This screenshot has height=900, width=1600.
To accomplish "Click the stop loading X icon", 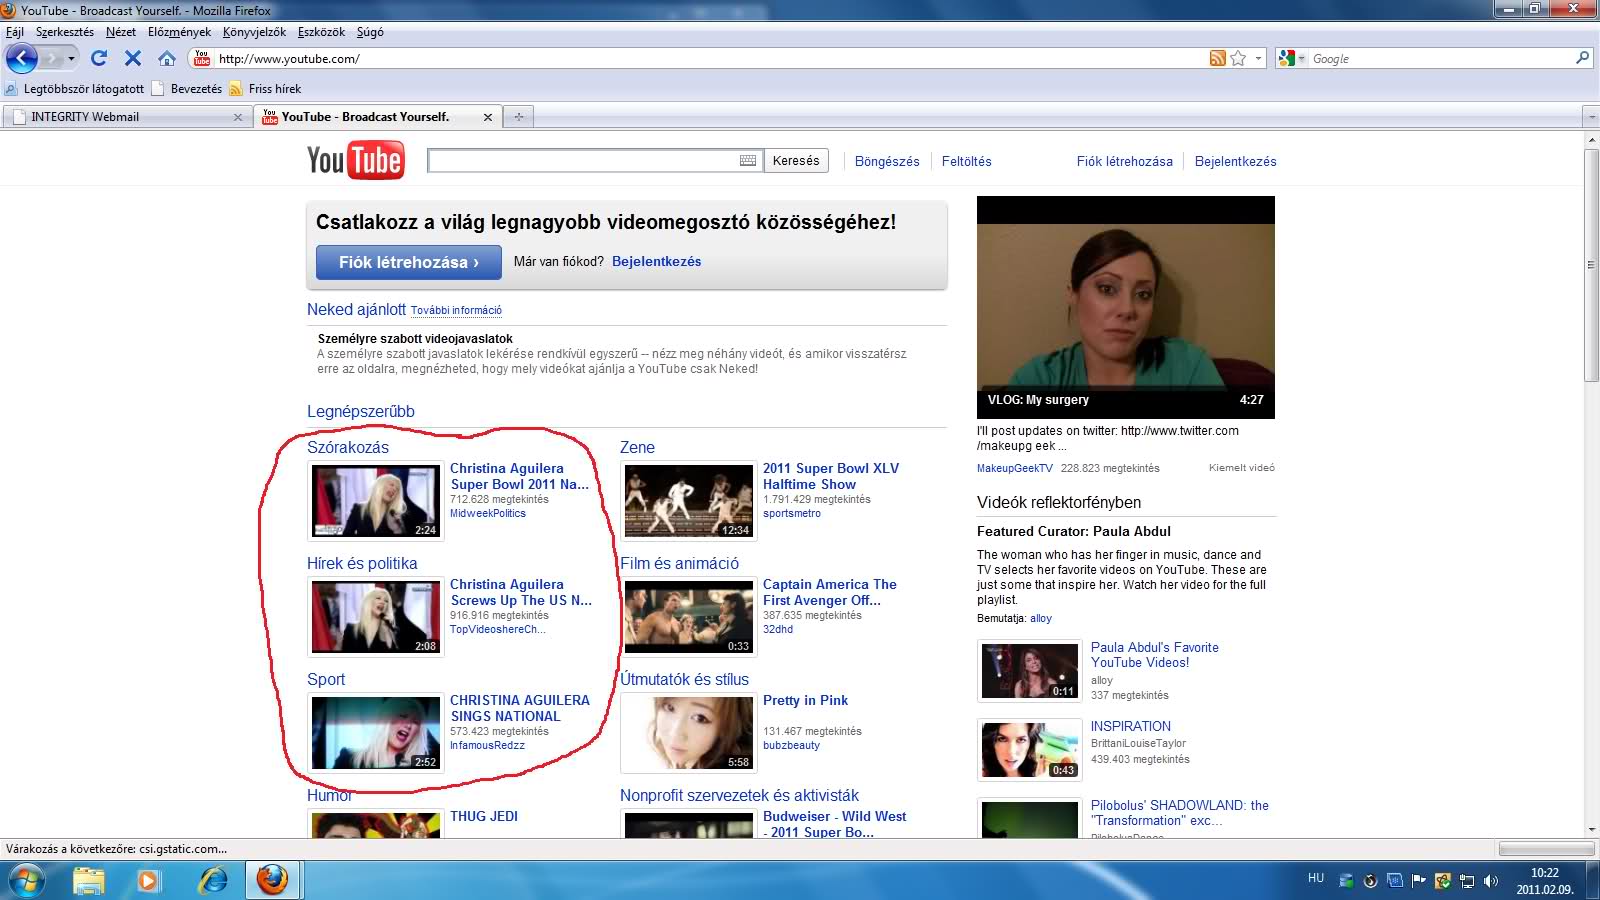I will (133, 58).
